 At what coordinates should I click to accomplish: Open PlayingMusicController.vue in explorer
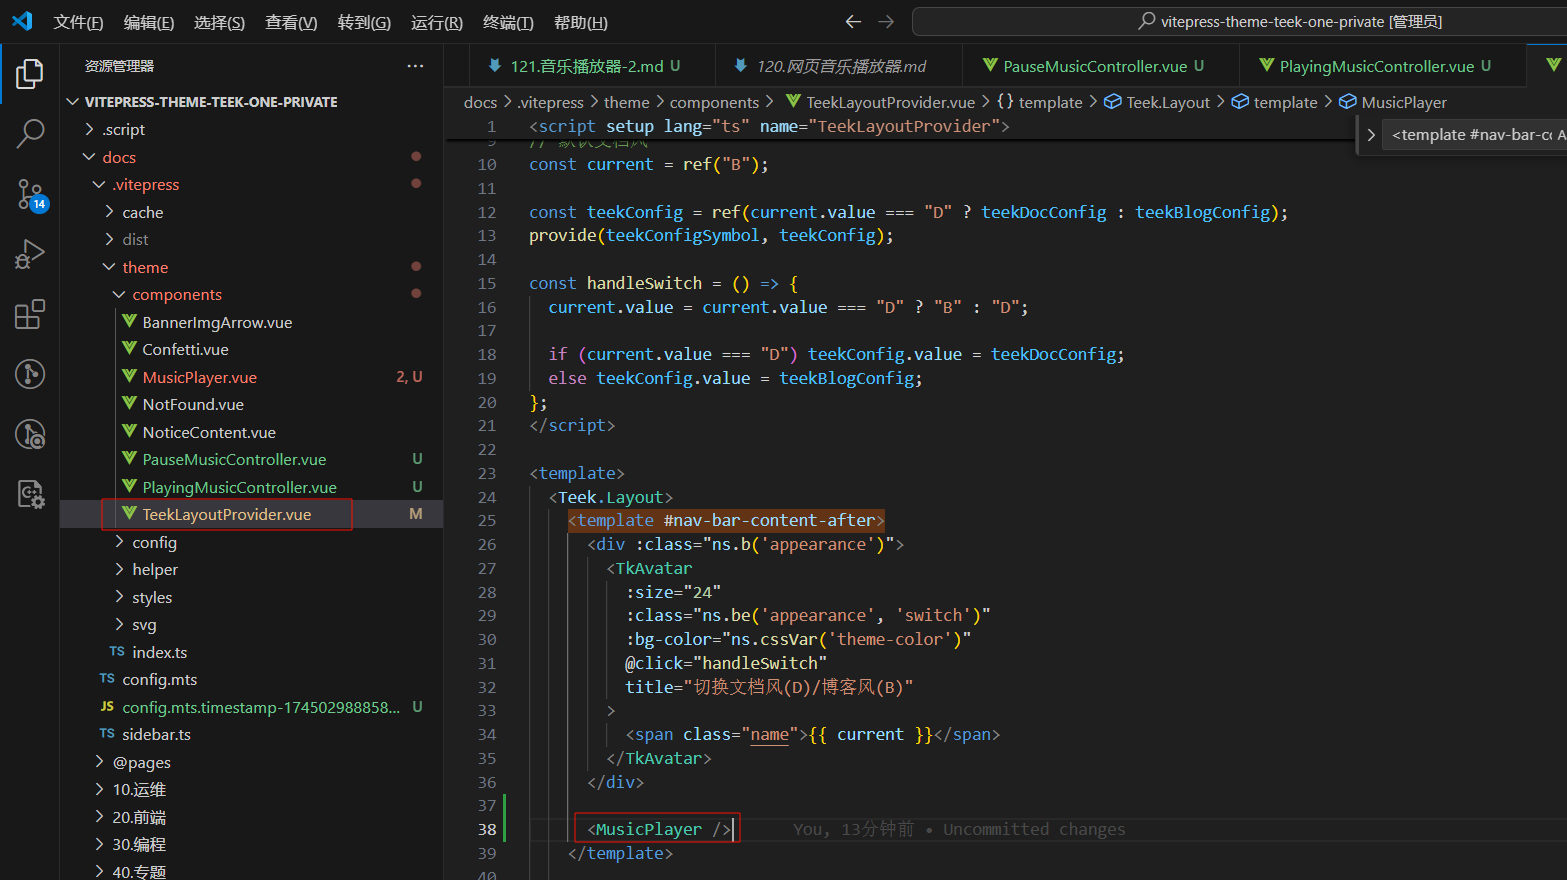239,487
